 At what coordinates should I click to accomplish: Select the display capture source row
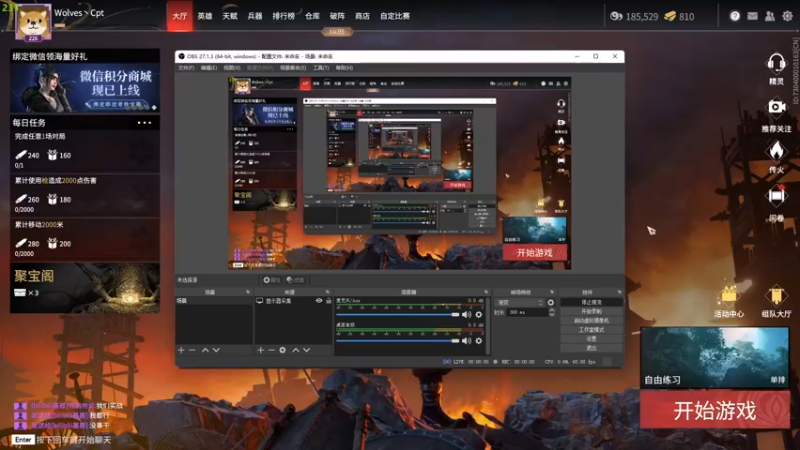(x=293, y=301)
